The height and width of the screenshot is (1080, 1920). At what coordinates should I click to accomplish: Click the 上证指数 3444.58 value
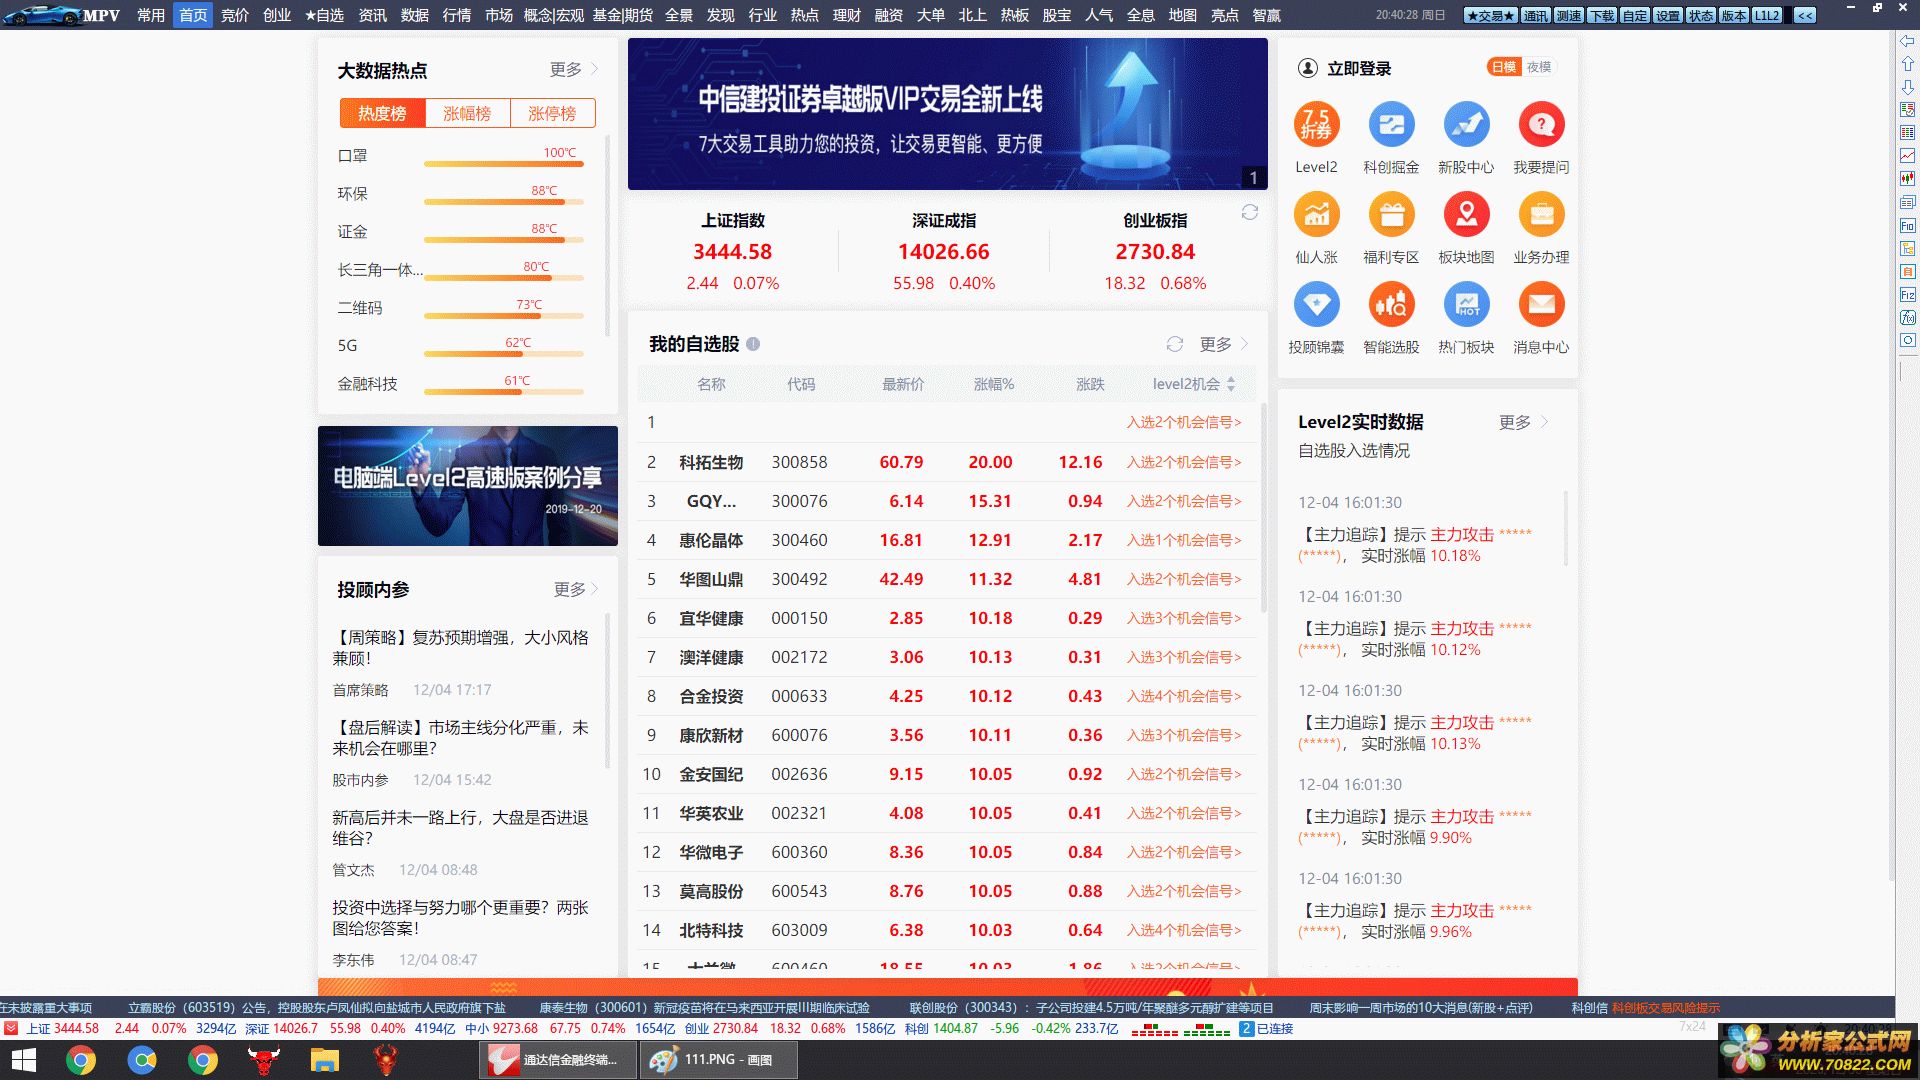coord(732,252)
